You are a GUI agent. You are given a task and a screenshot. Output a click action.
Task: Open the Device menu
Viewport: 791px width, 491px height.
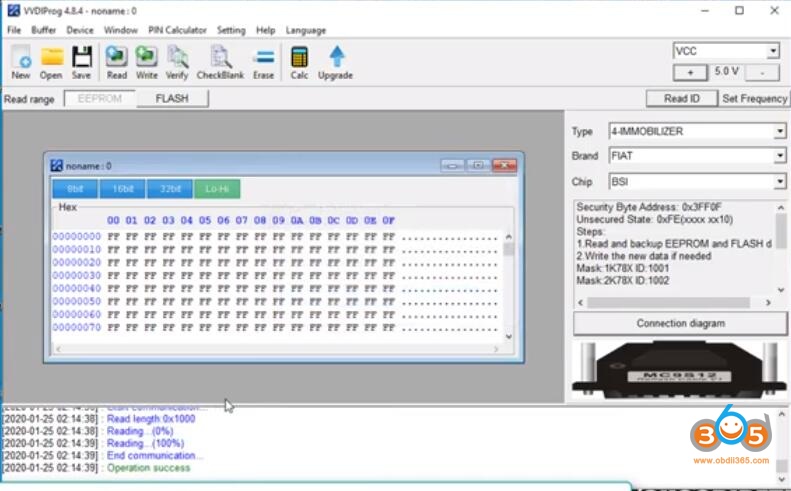click(80, 30)
